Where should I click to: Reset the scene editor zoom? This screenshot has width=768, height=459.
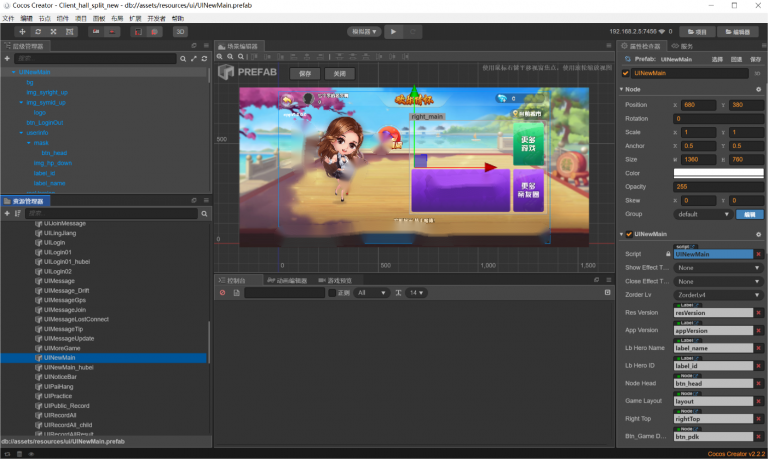pyautogui.click(x=241, y=57)
